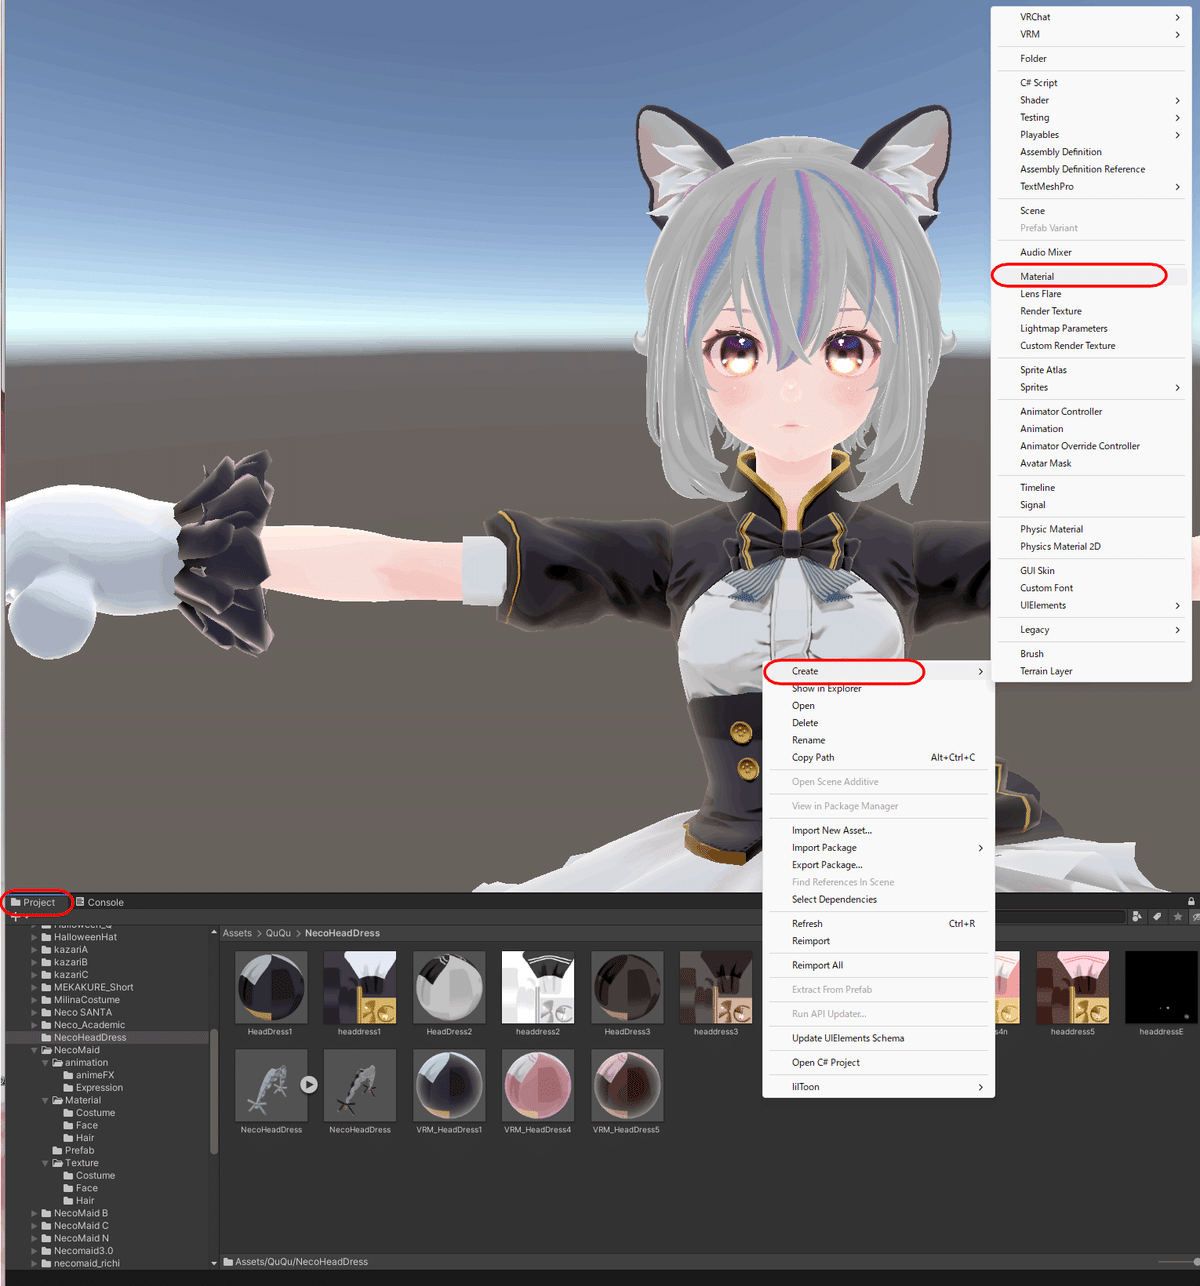Select the Expression folder

(93, 1088)
